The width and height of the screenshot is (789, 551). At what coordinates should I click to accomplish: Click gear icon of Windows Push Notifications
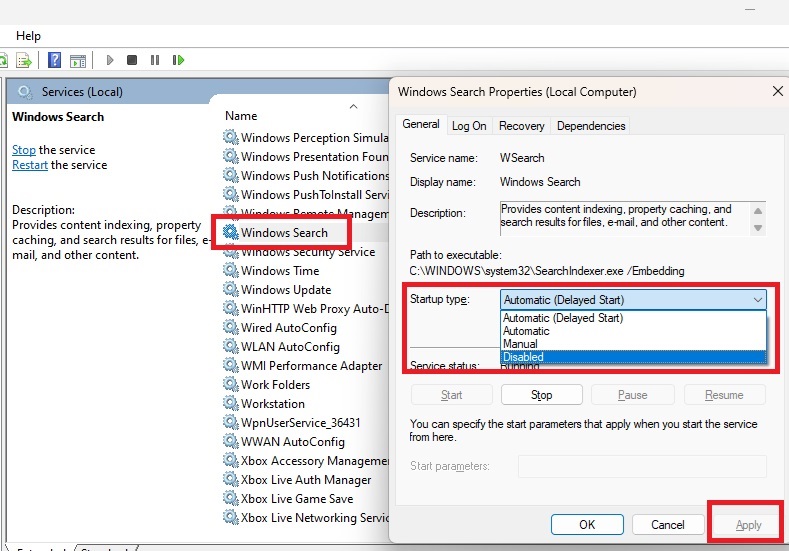coord(230,175)
